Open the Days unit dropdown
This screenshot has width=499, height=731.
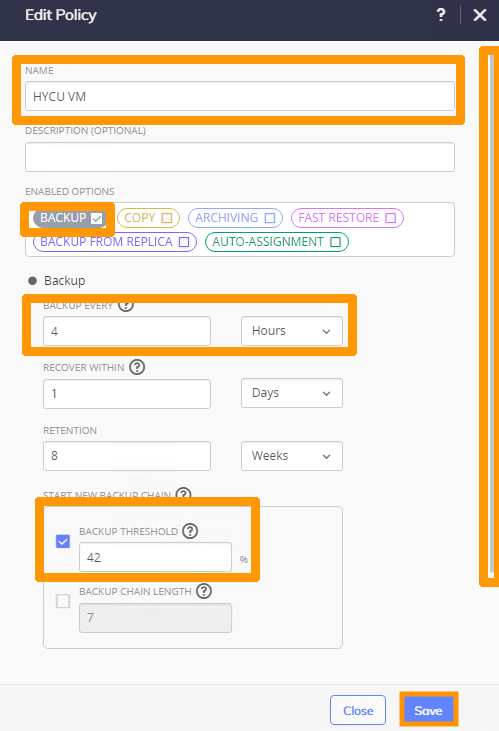(292, 393)
